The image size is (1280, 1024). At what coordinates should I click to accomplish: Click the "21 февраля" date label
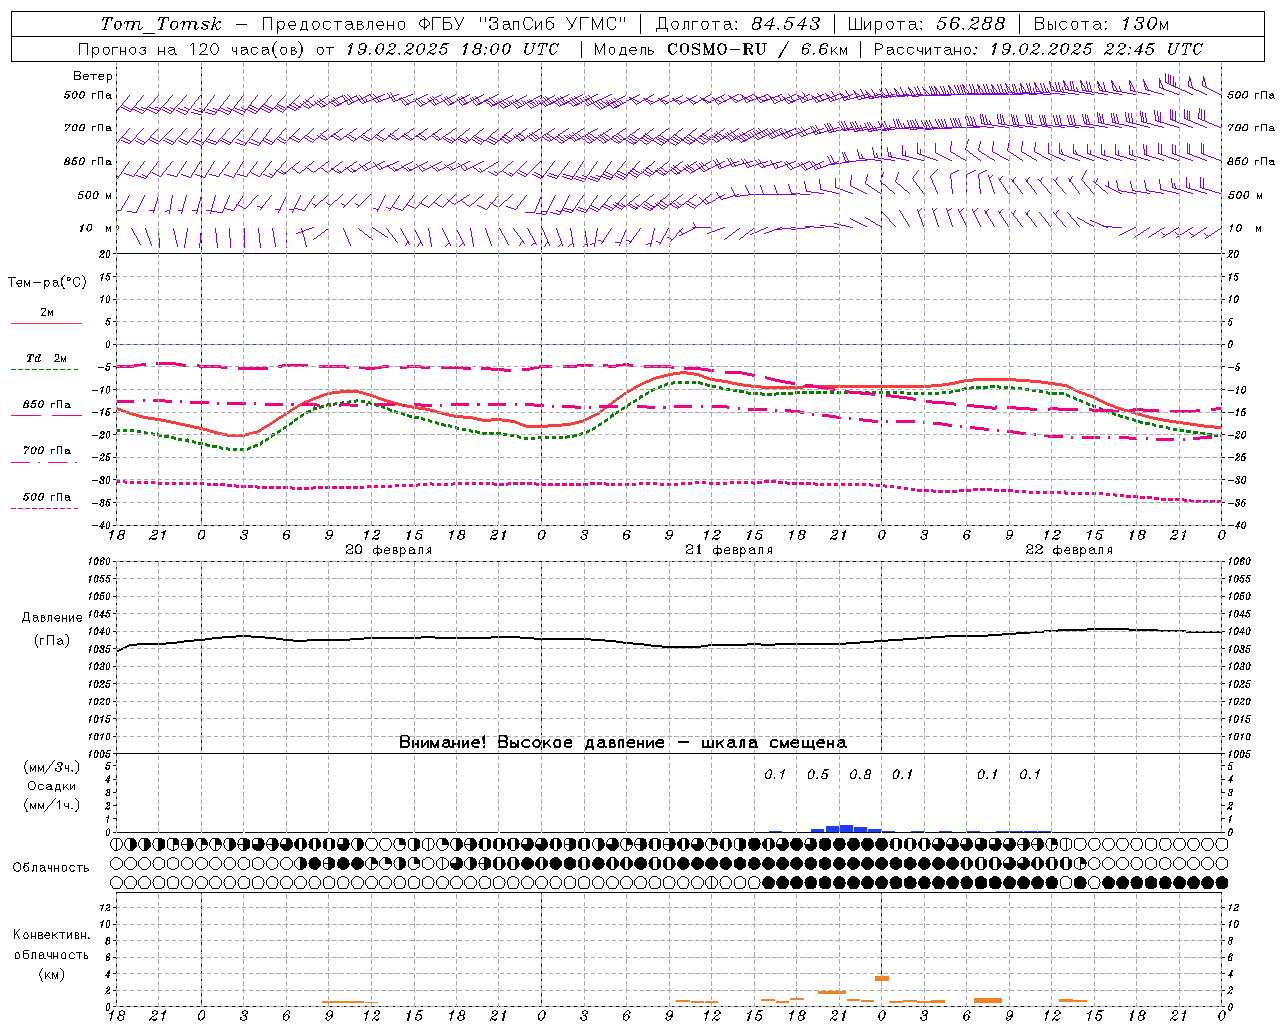click(x=729, y=550)
